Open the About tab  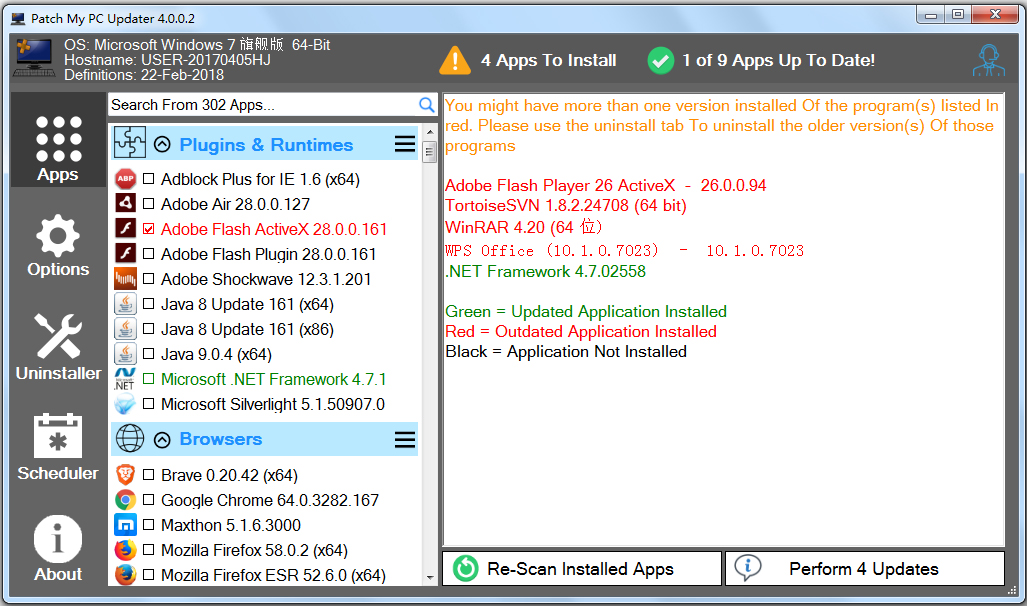click(58, 548)
